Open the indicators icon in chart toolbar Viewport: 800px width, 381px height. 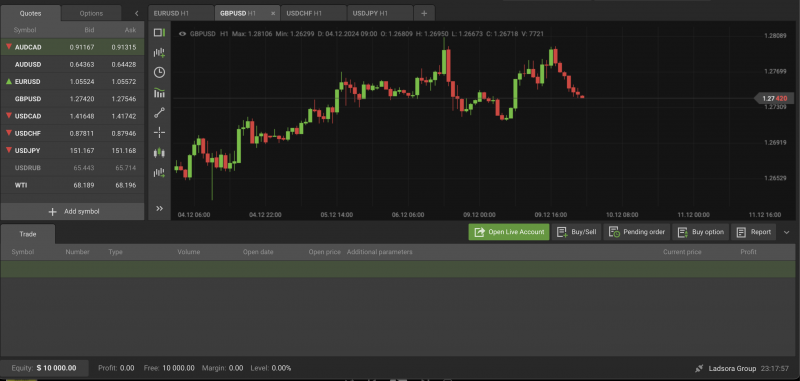tap(160, 93)
